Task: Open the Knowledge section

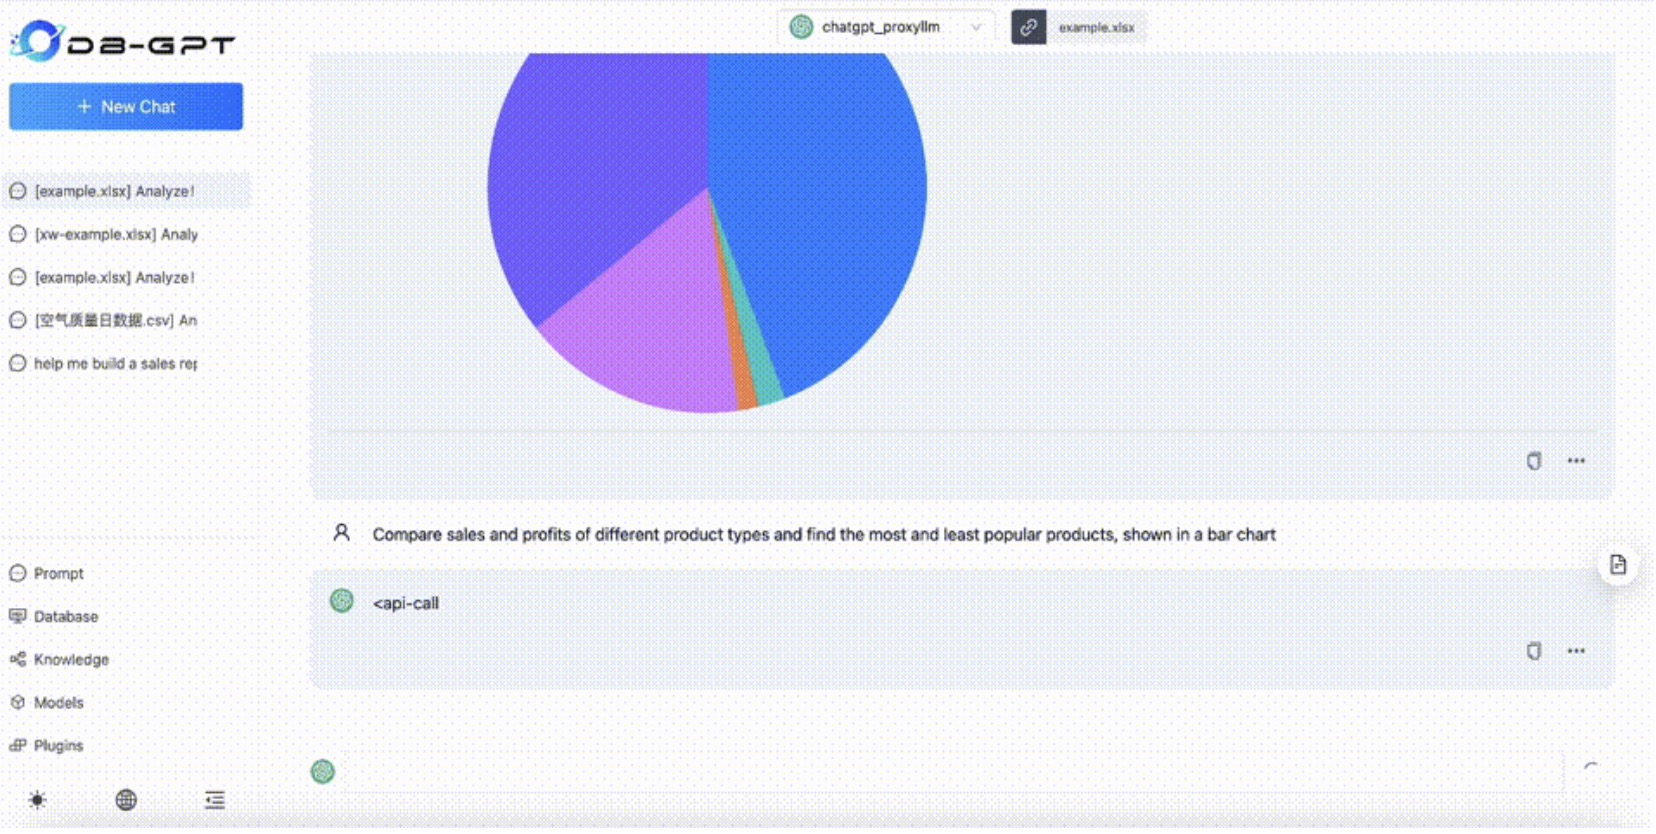Action: coord(70,660)
